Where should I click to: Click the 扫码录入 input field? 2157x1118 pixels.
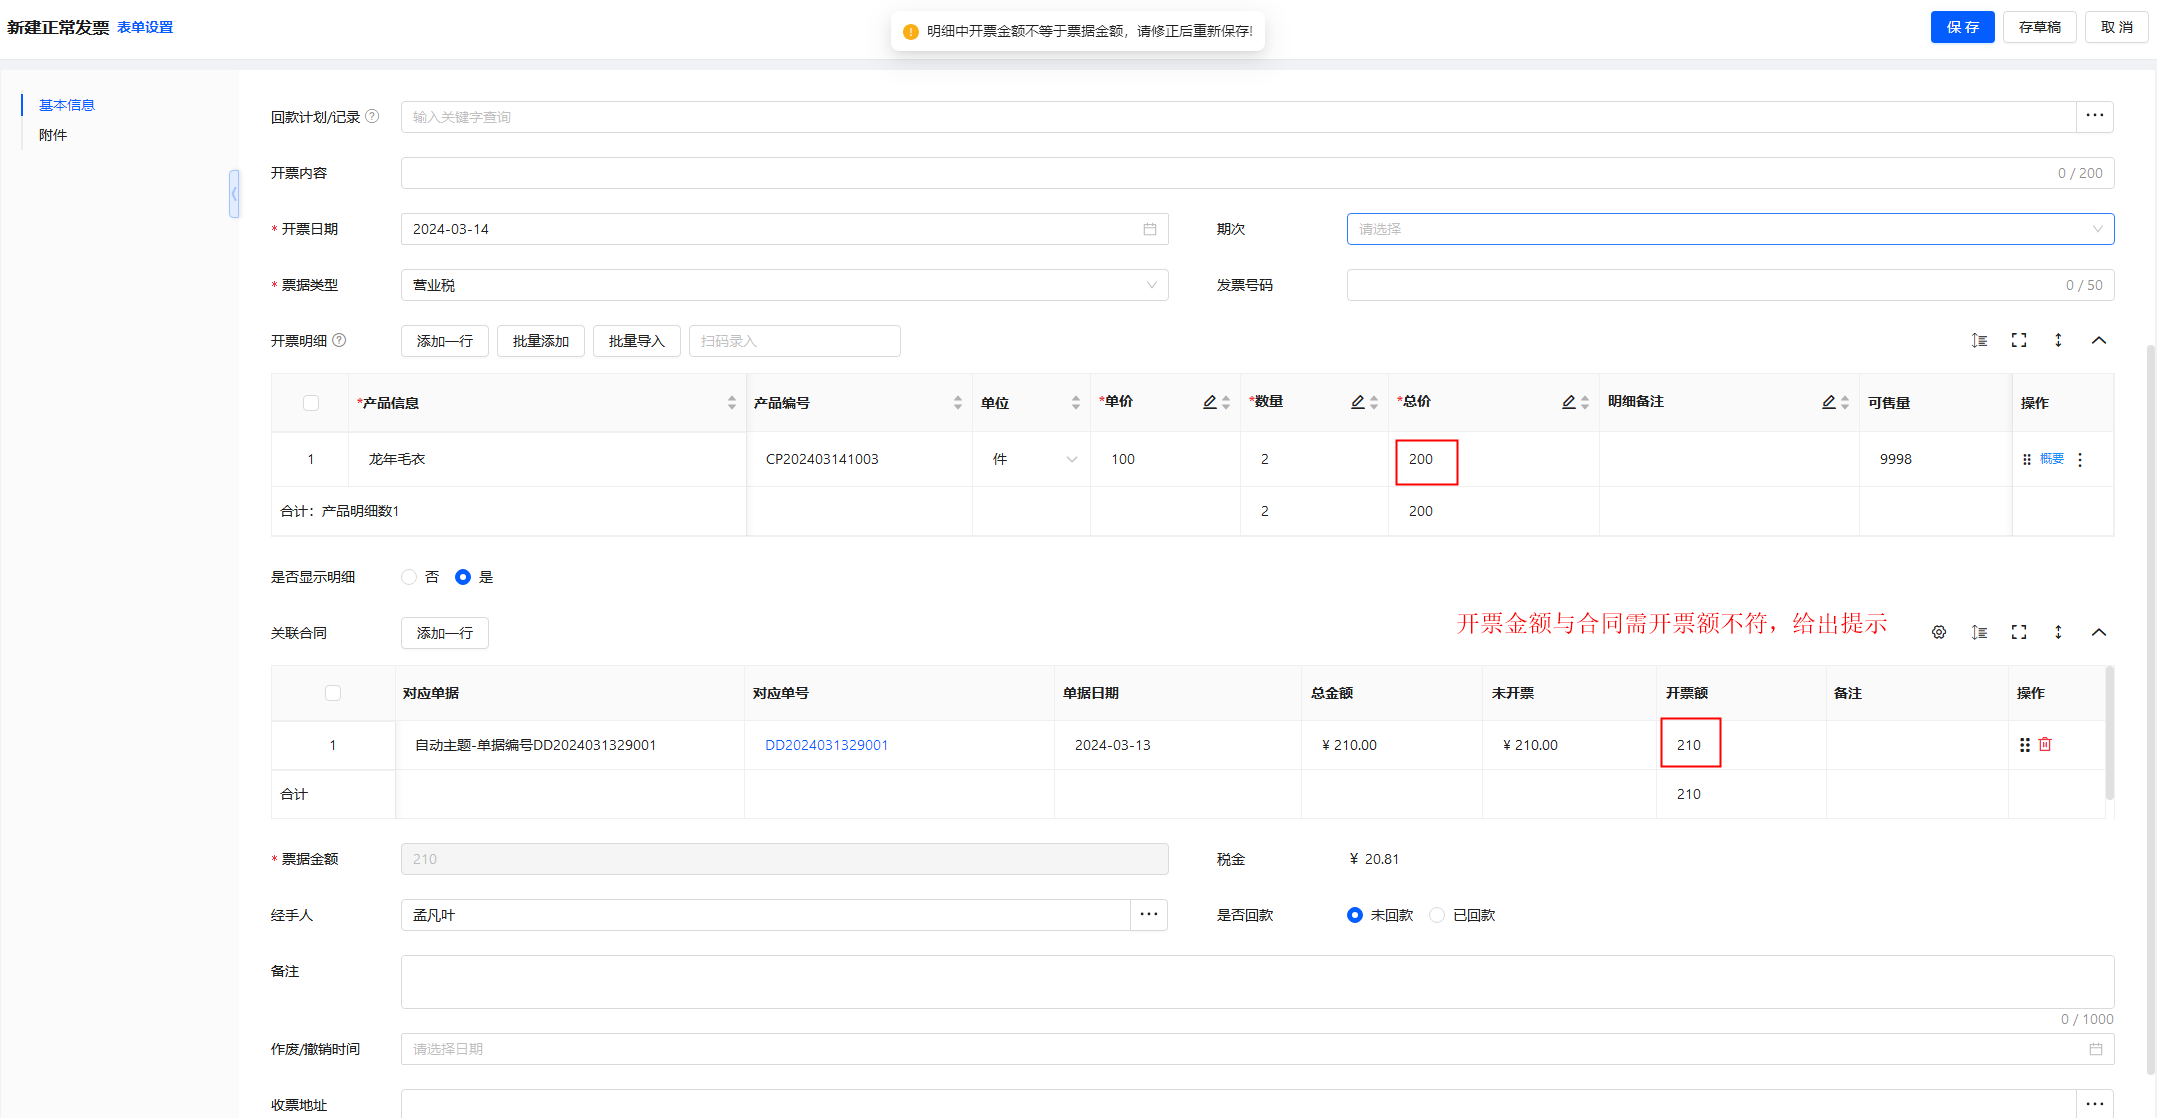[x=795, y=341]
